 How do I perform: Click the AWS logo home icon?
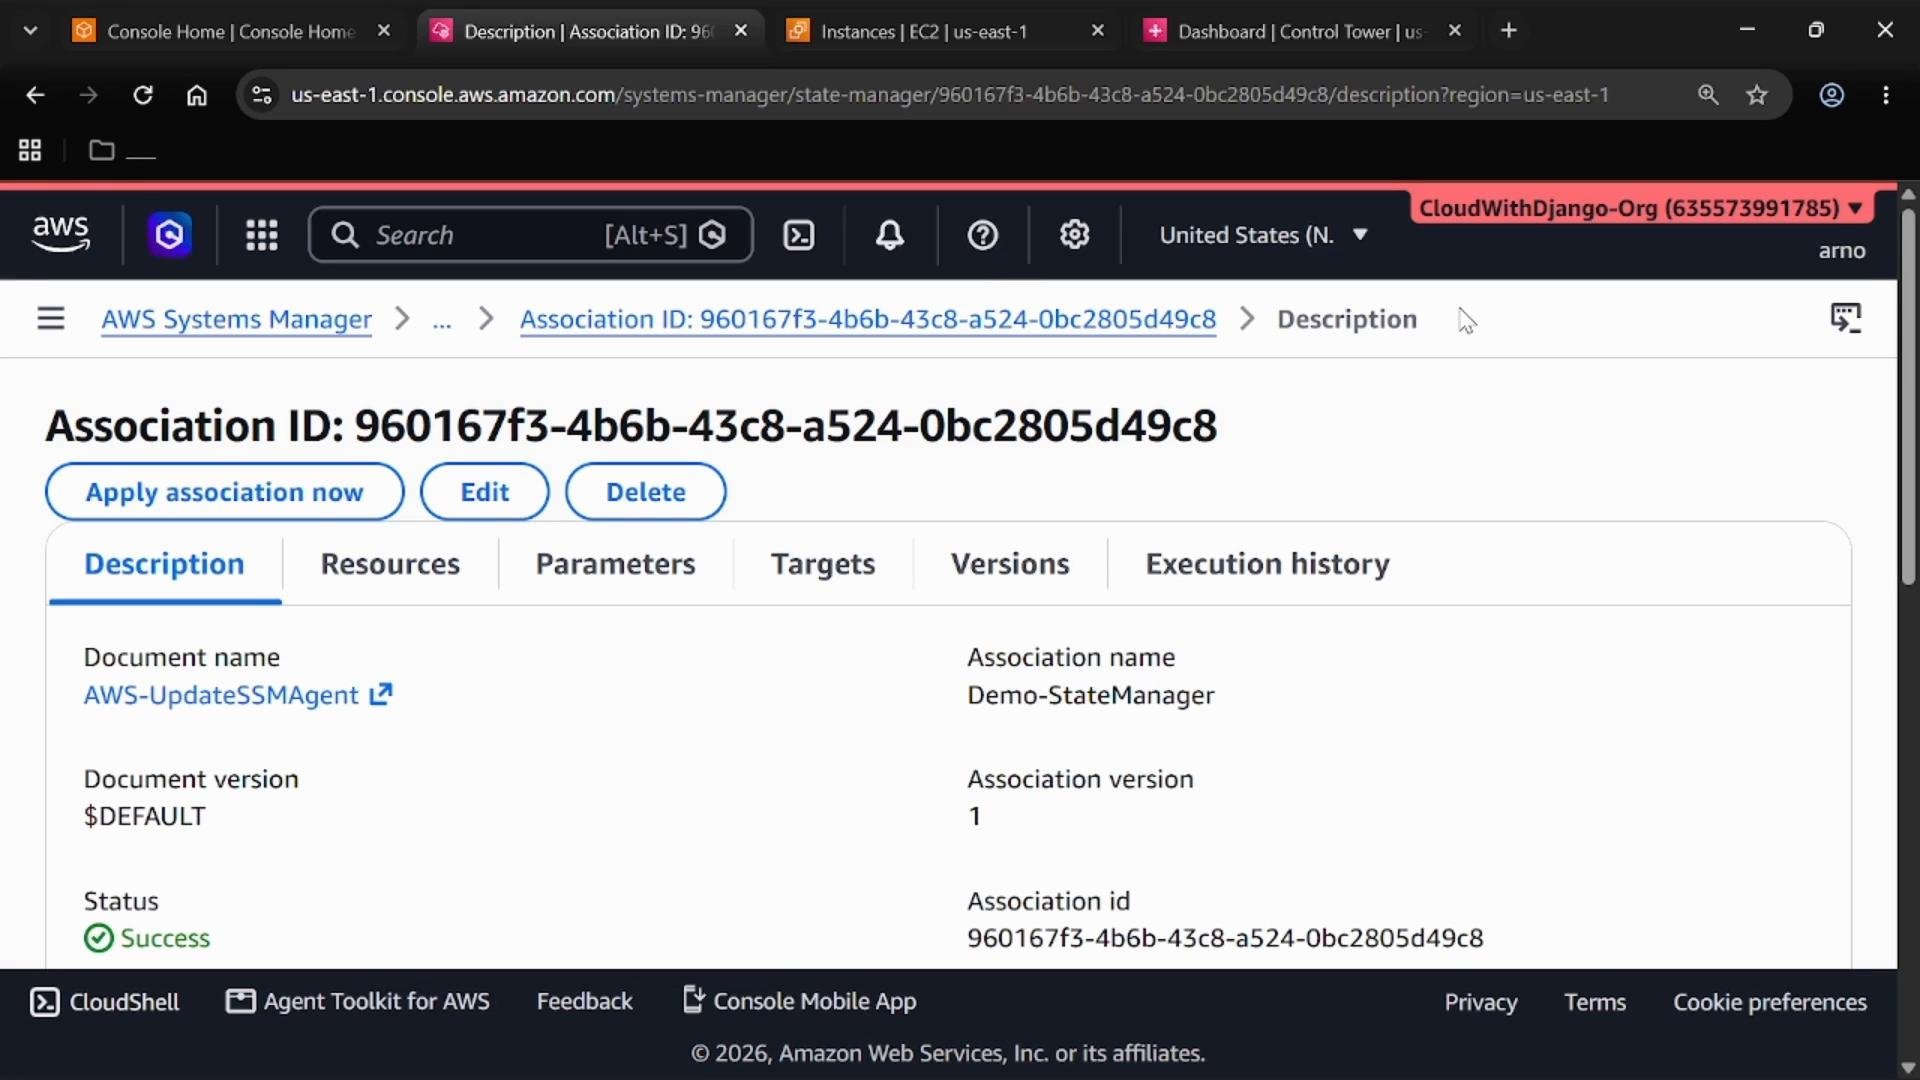(x=61, y=234)
